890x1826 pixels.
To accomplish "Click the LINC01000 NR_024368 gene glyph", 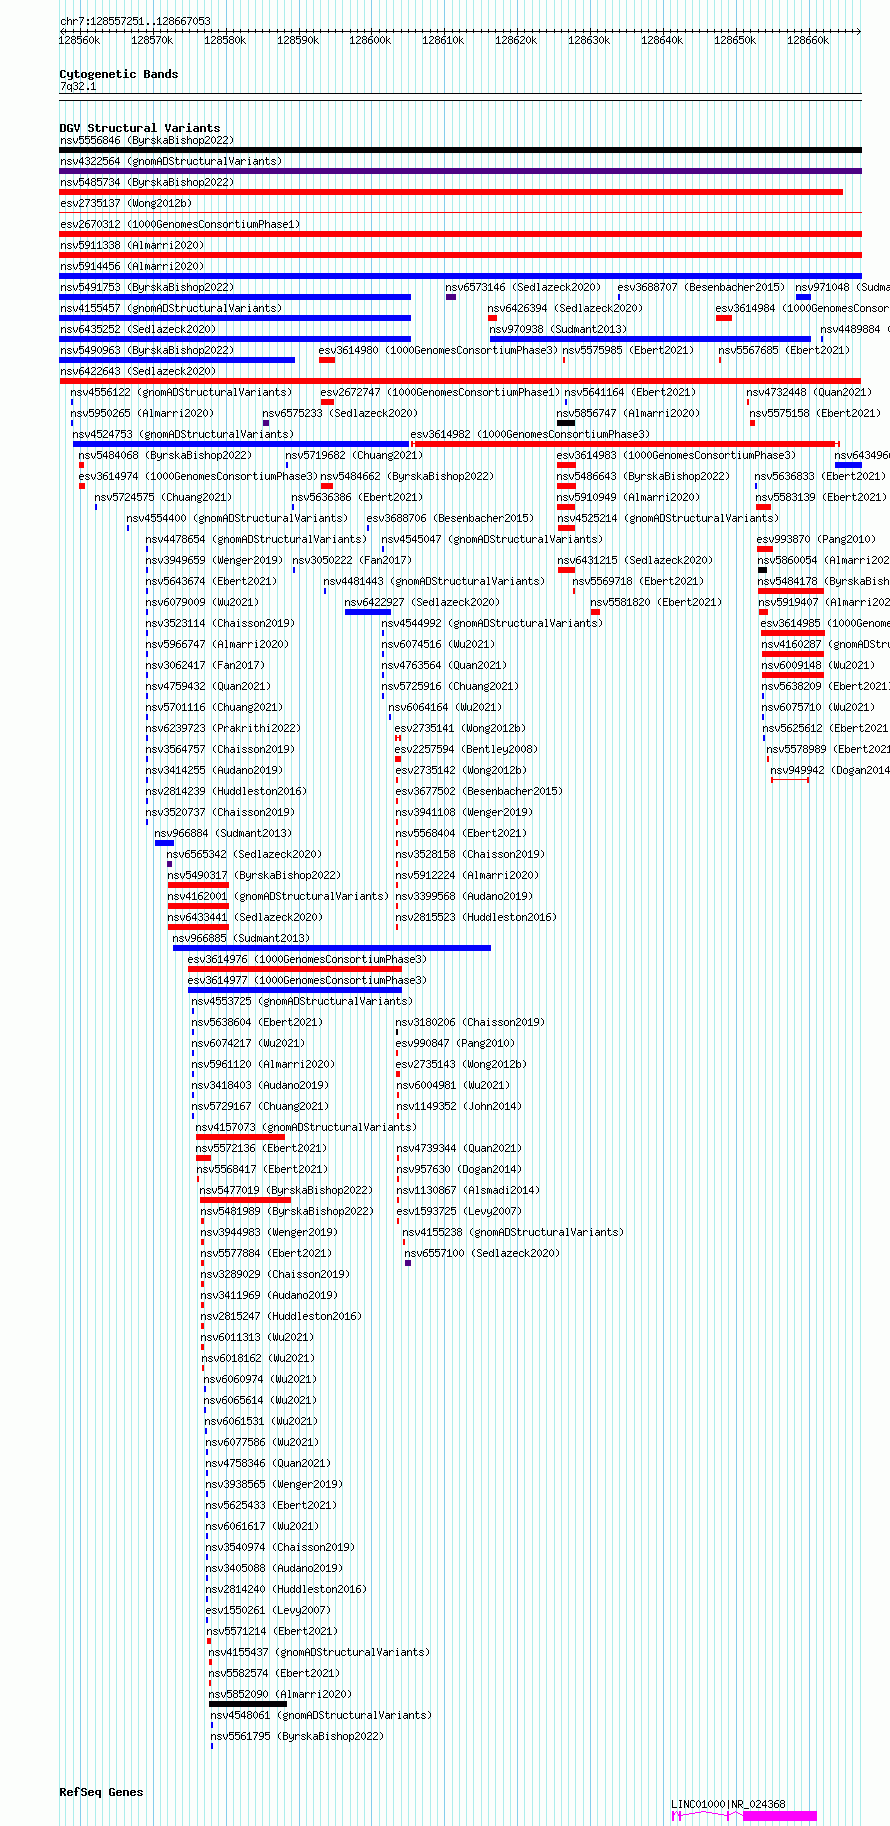I will coord(744,1816).
